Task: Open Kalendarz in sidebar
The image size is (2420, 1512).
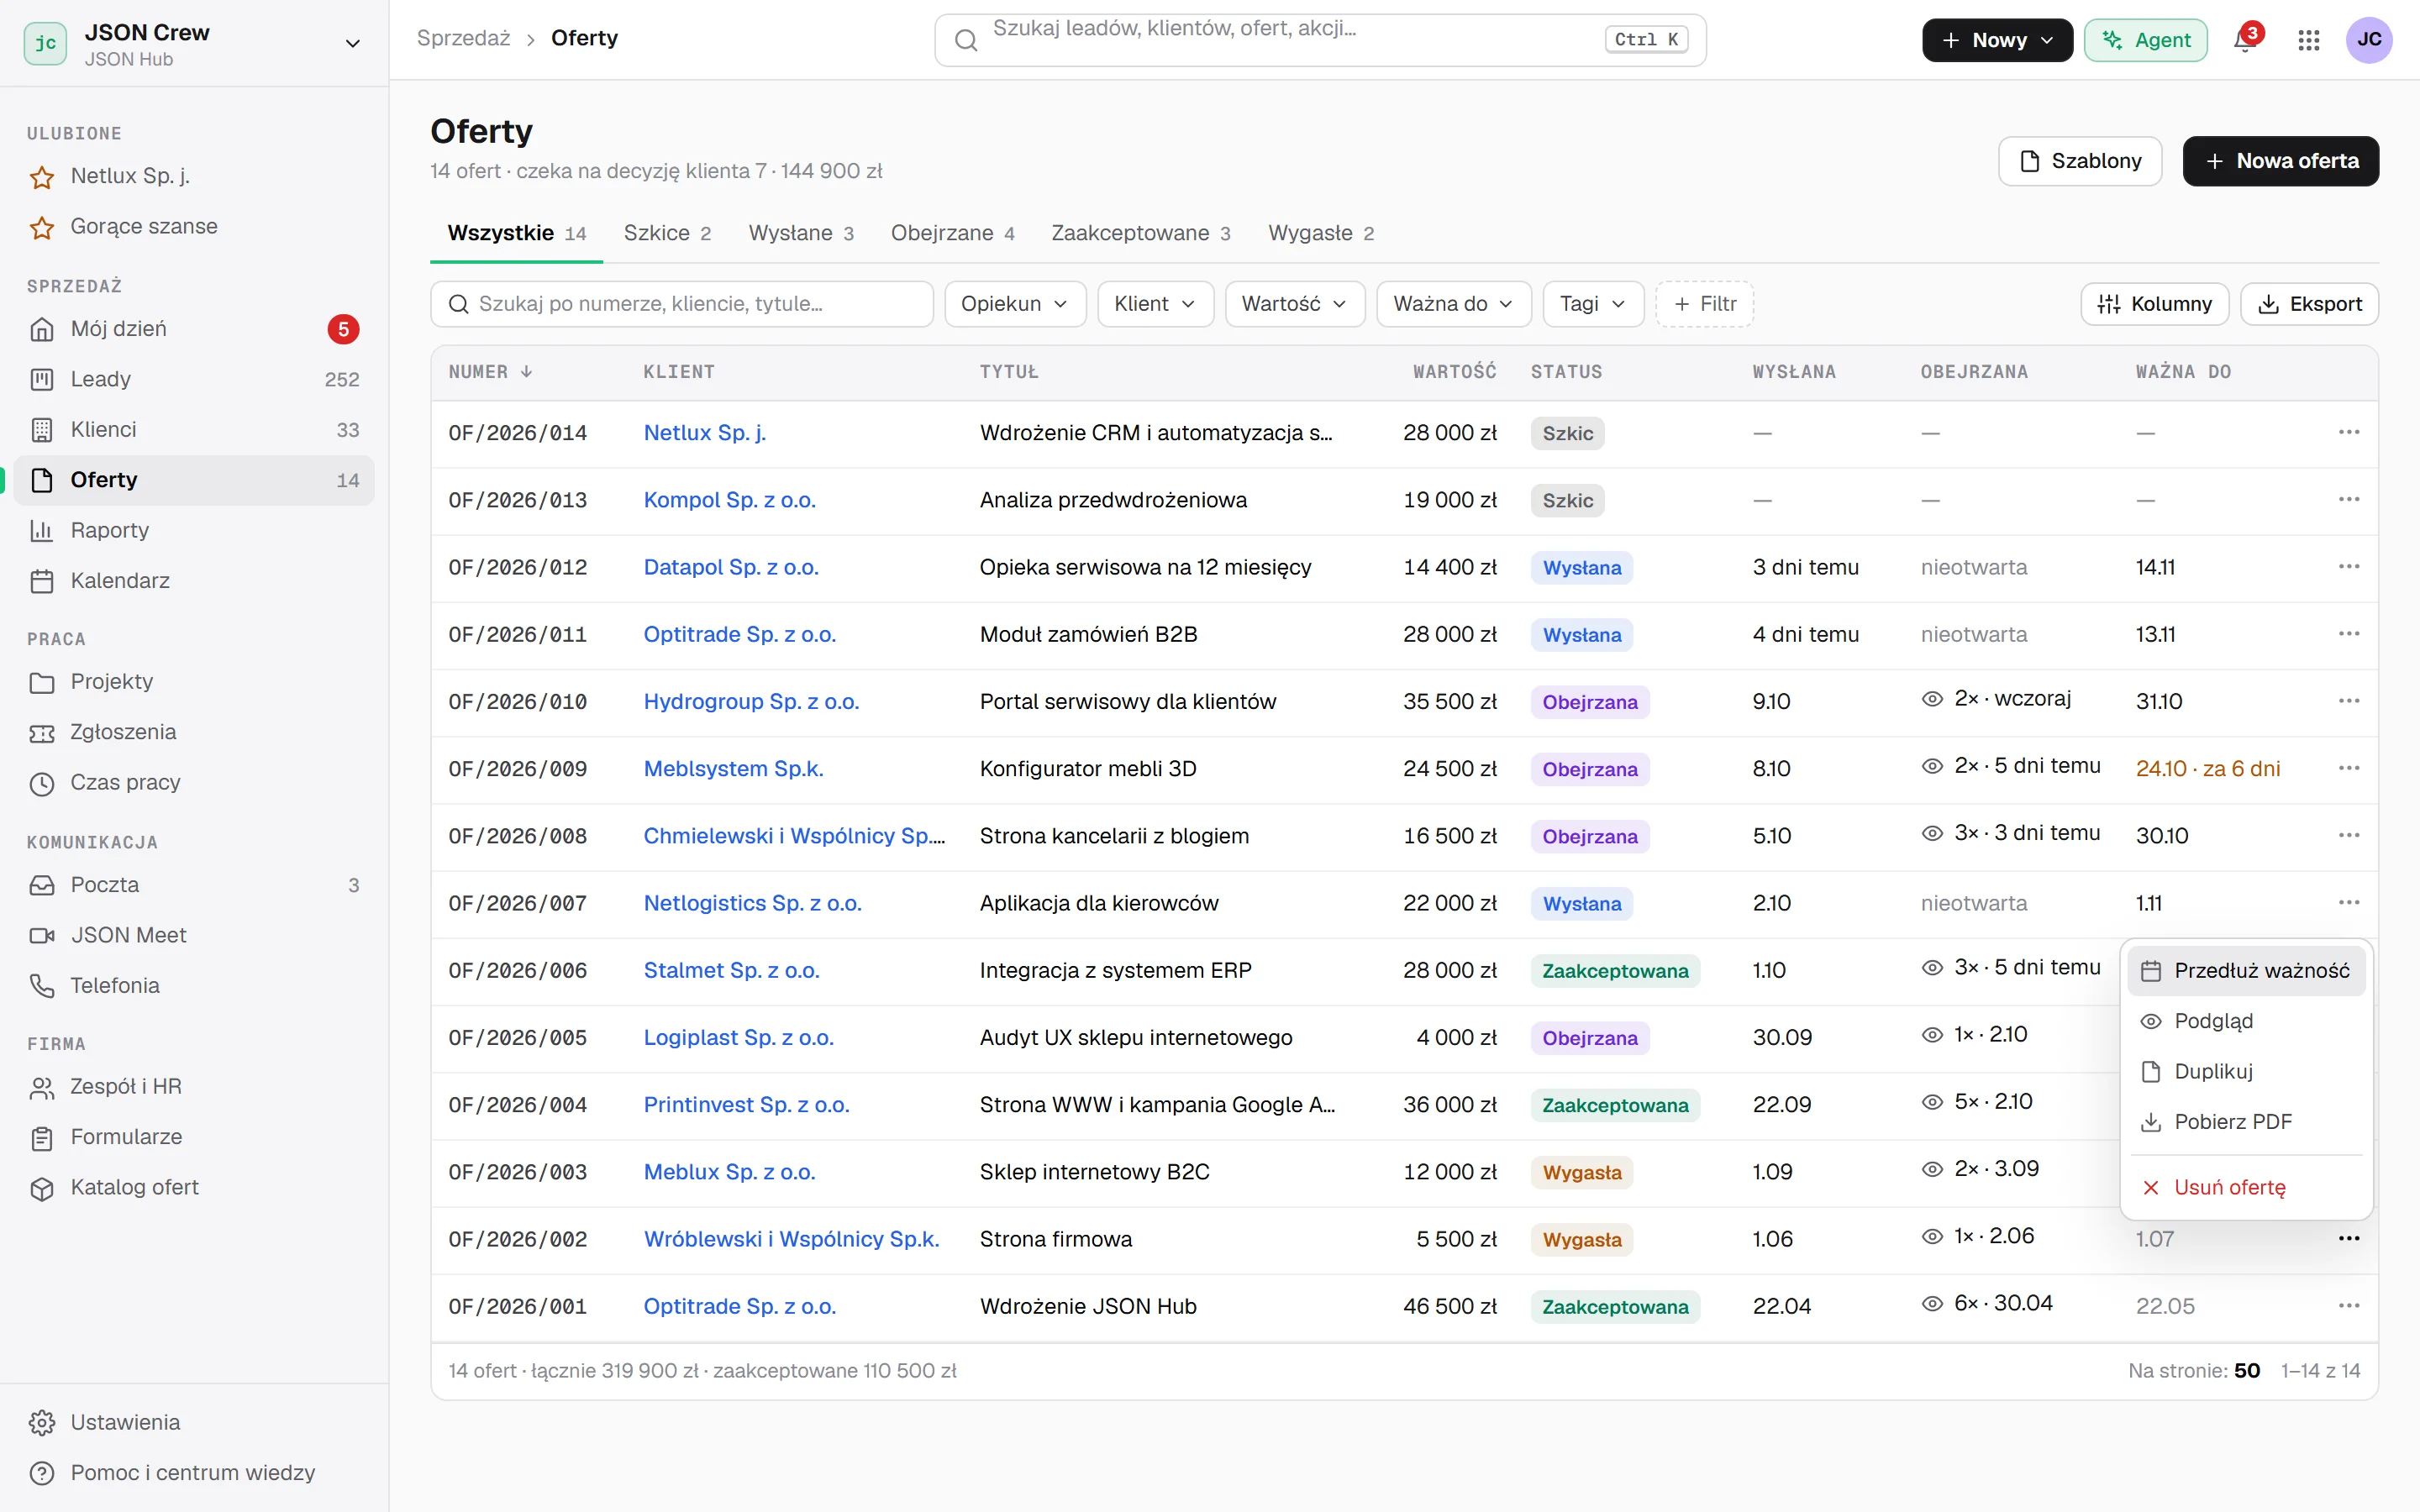Action: click(x=194, y=581)
